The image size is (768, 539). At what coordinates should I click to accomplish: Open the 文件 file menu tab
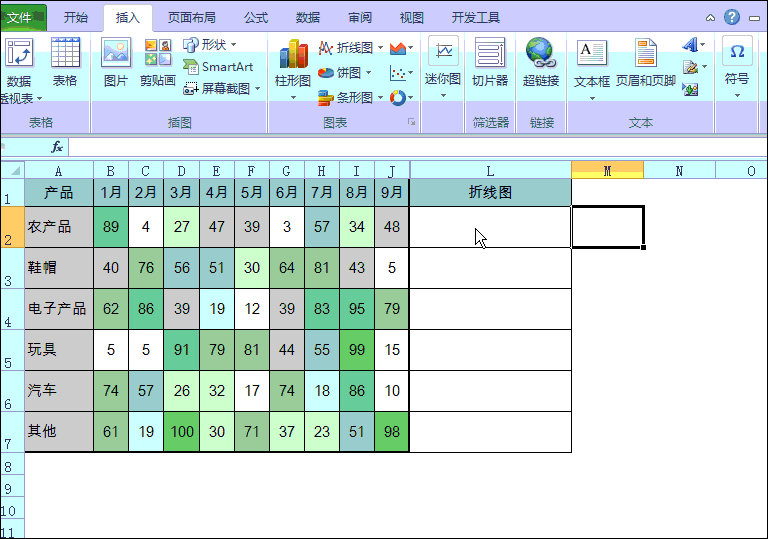tap(21, 18)
